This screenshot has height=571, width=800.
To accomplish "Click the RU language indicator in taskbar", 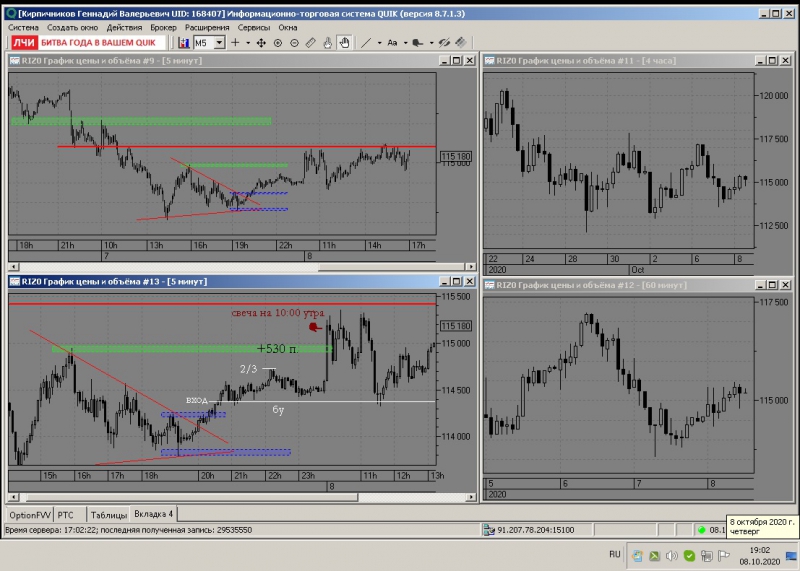I will (615, 554).
